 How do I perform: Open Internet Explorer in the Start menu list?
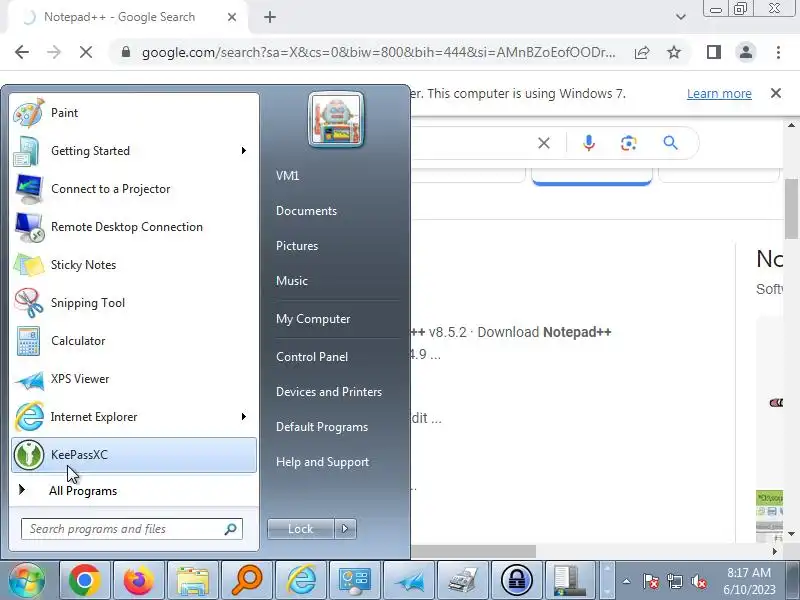click(x=134, y=417)
